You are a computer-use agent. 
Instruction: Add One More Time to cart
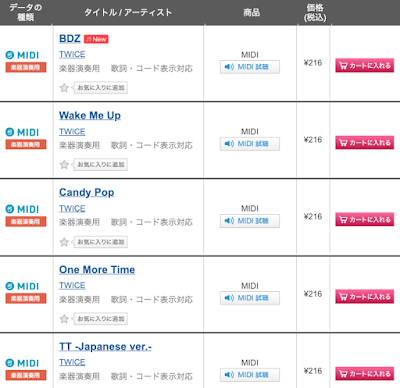coord(365,297)
